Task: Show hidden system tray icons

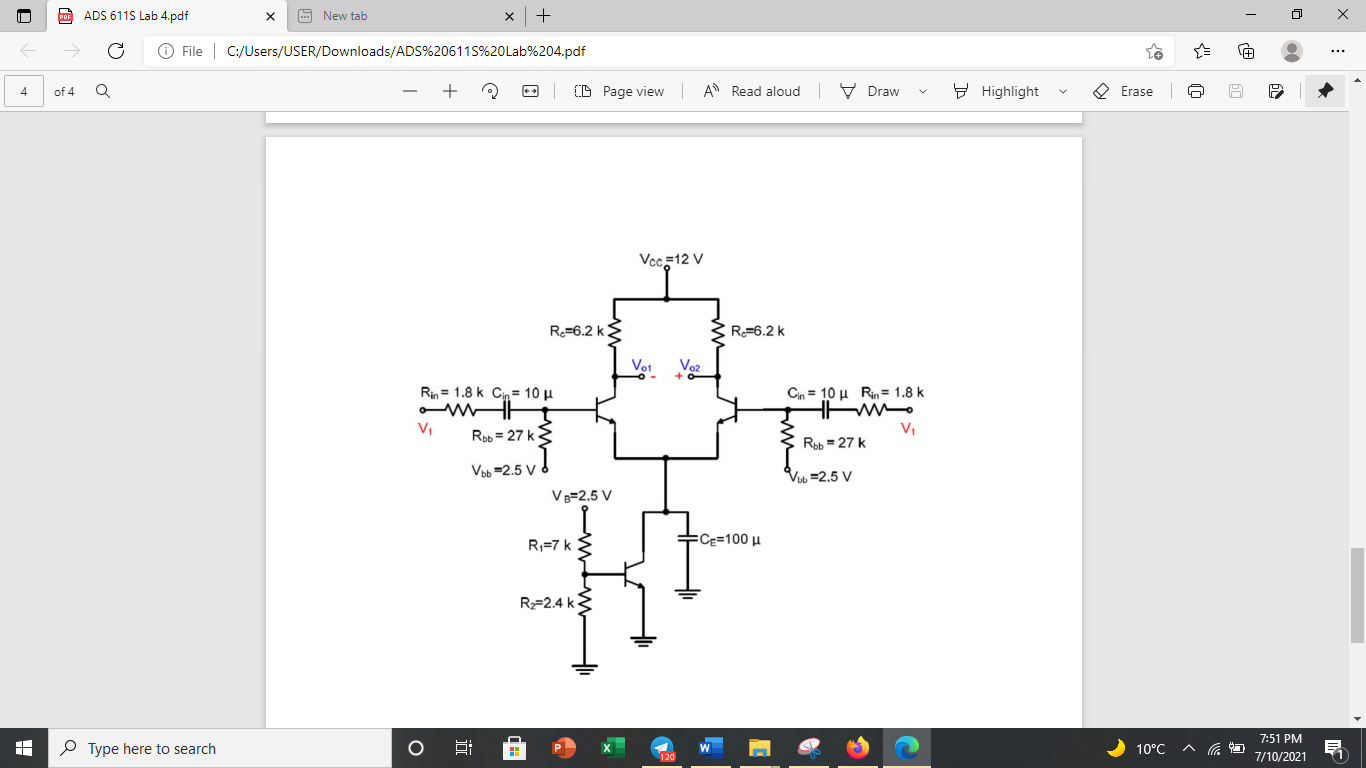Action: point(1189,748)
